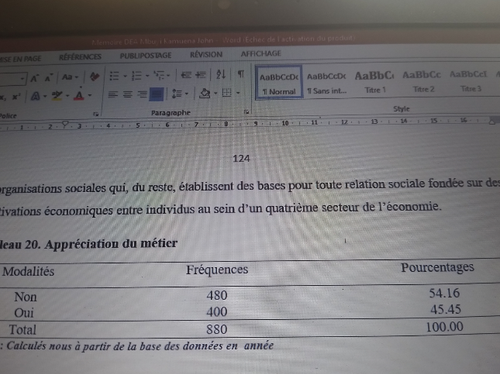Open the PUBLIPOSTAGE tab
500x374 pixels.
click(x=146, y=56)
